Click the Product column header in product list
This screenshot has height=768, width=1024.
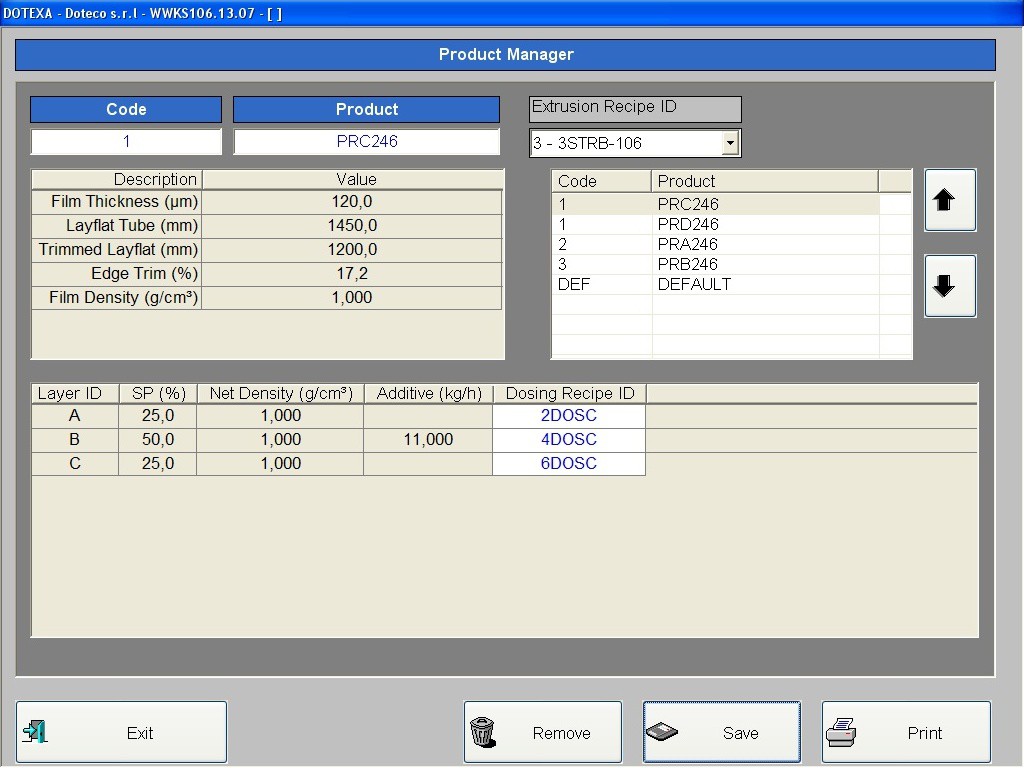765,181
